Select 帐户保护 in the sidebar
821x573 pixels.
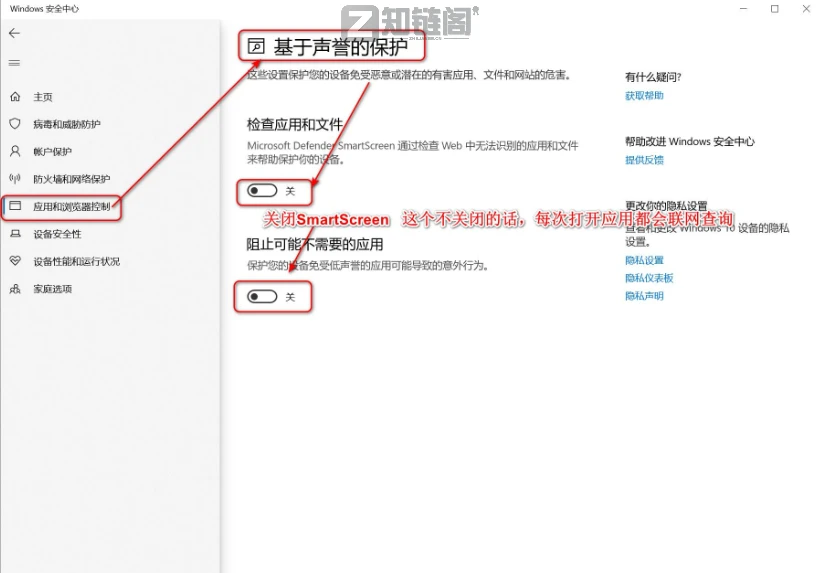[x=52, y=151]
